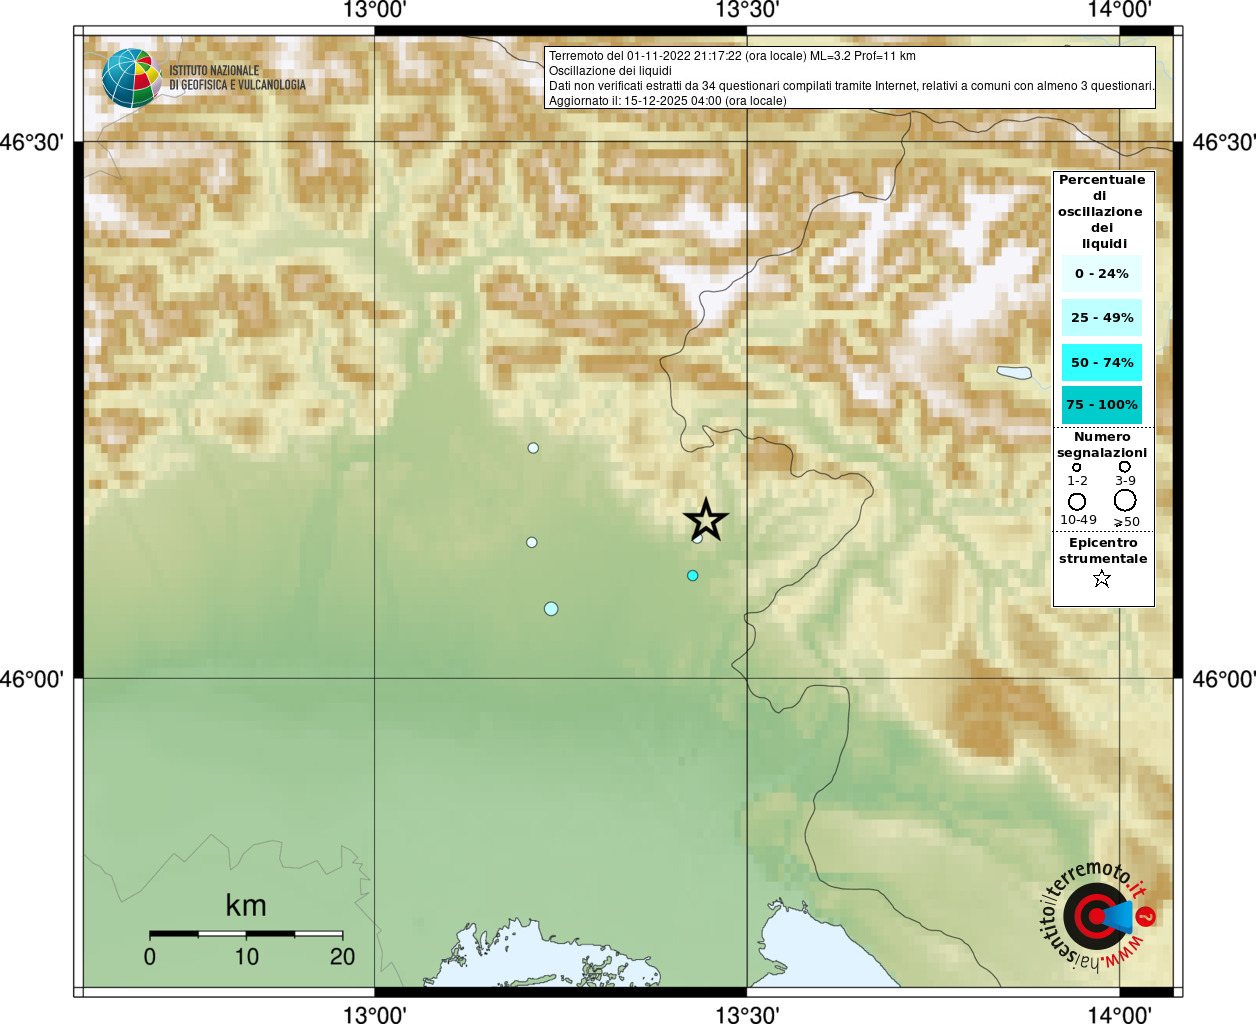Click the km scale bar
The width and height of the screenshot is (1256, 1024).
(x=246, y=934)
